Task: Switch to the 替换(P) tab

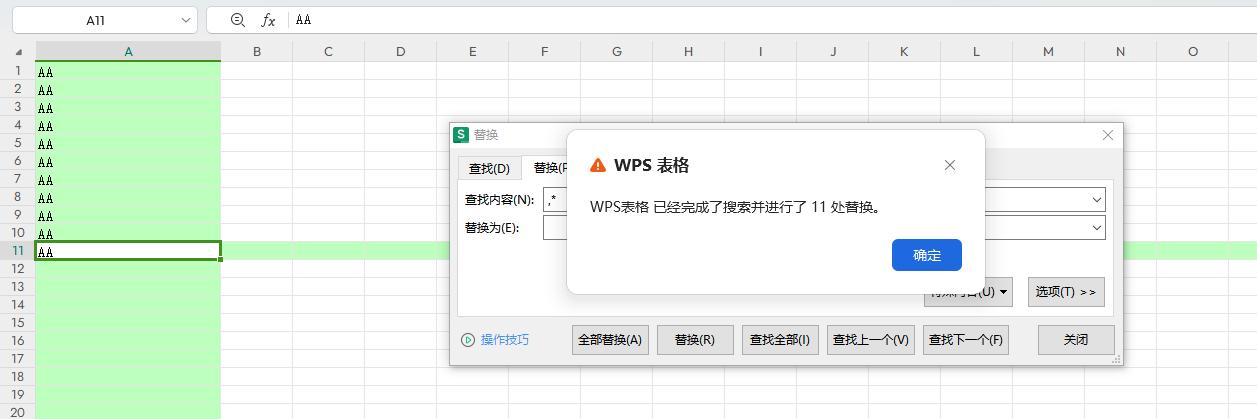Action: (547, 168)
